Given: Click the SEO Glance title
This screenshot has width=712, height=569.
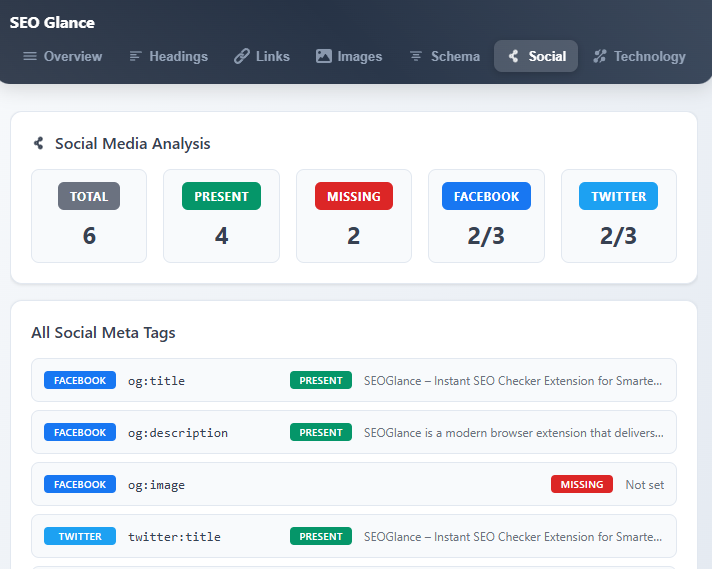Looking at the screenshot, I should pyautogui.click(x=52, y=23).
